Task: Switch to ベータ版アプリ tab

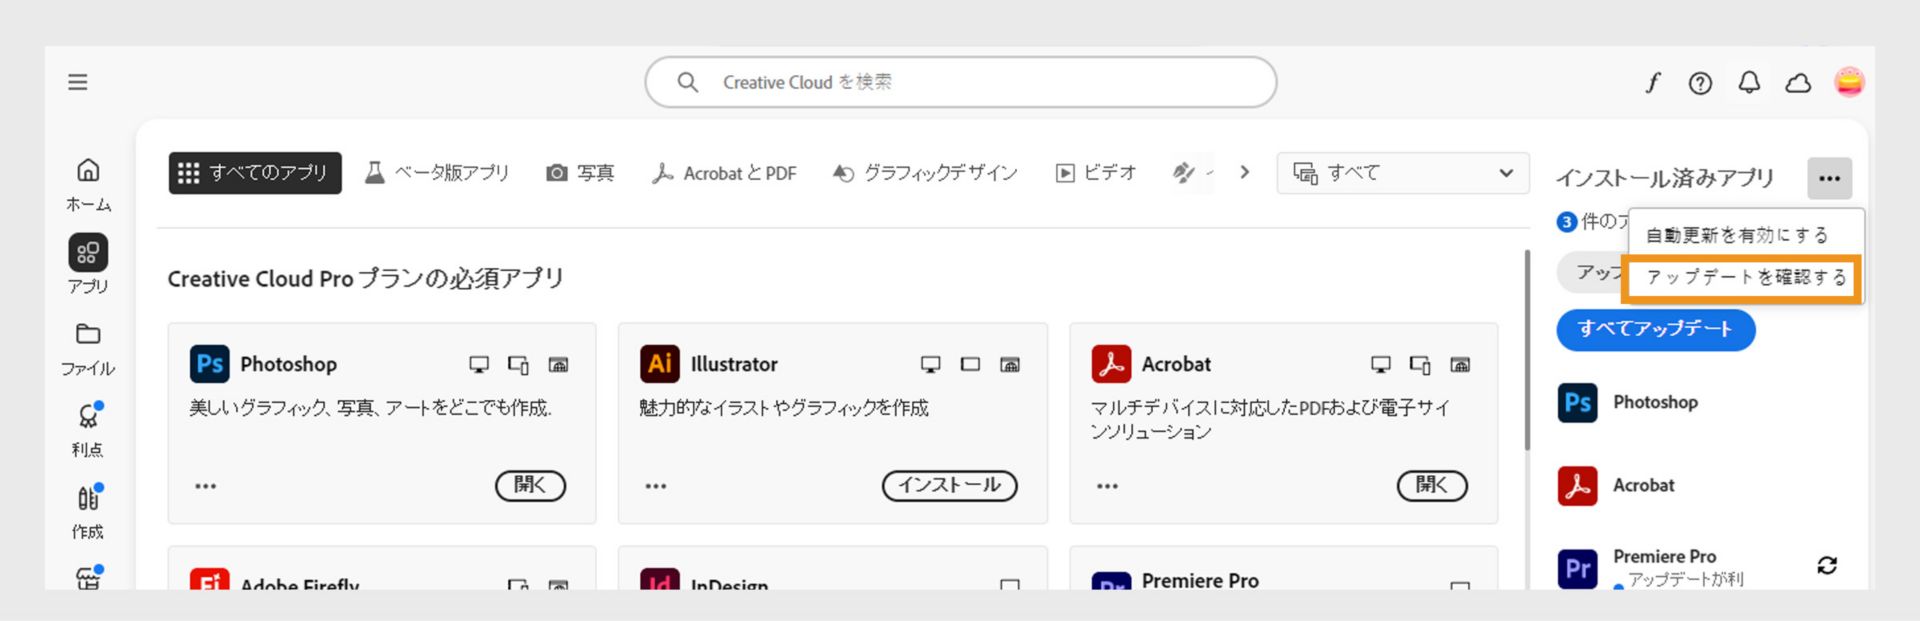Action: point(437,173)
